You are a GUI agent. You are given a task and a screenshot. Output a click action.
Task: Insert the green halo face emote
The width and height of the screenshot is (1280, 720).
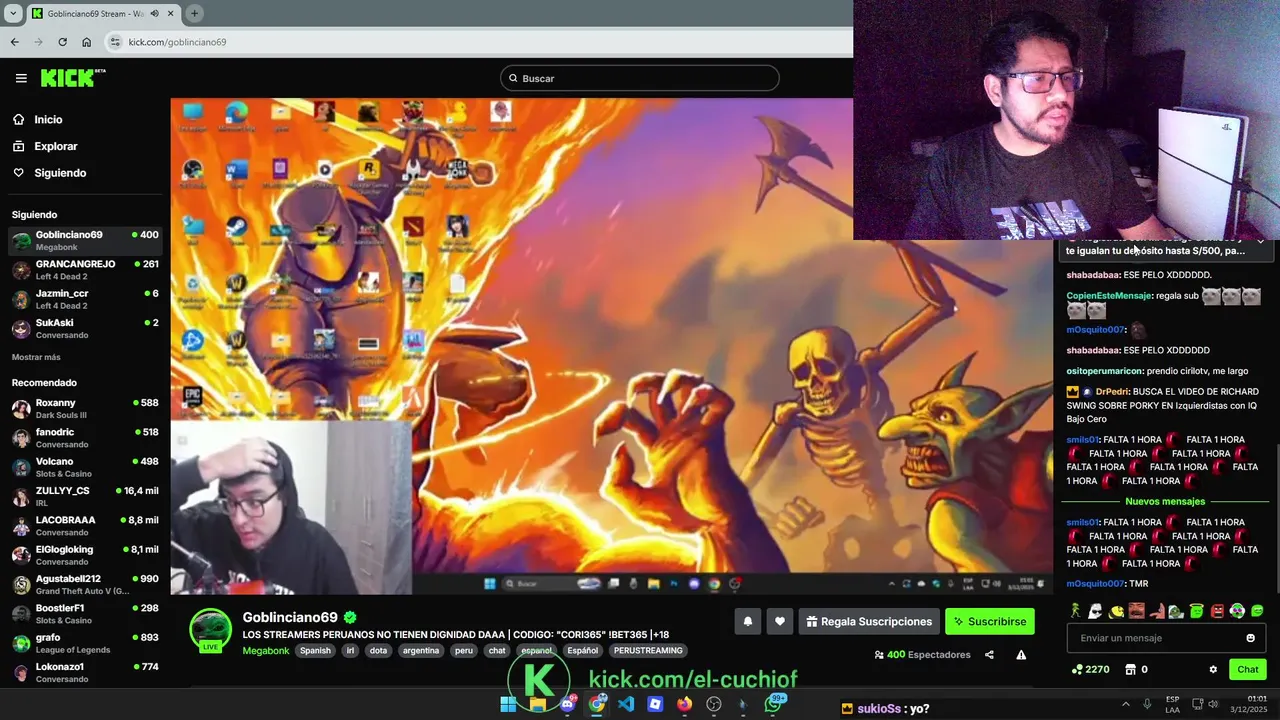1196,610
